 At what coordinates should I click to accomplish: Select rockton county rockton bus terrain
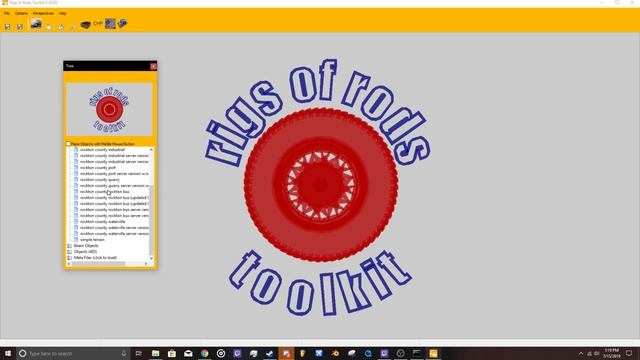click(x=104, y=191)
